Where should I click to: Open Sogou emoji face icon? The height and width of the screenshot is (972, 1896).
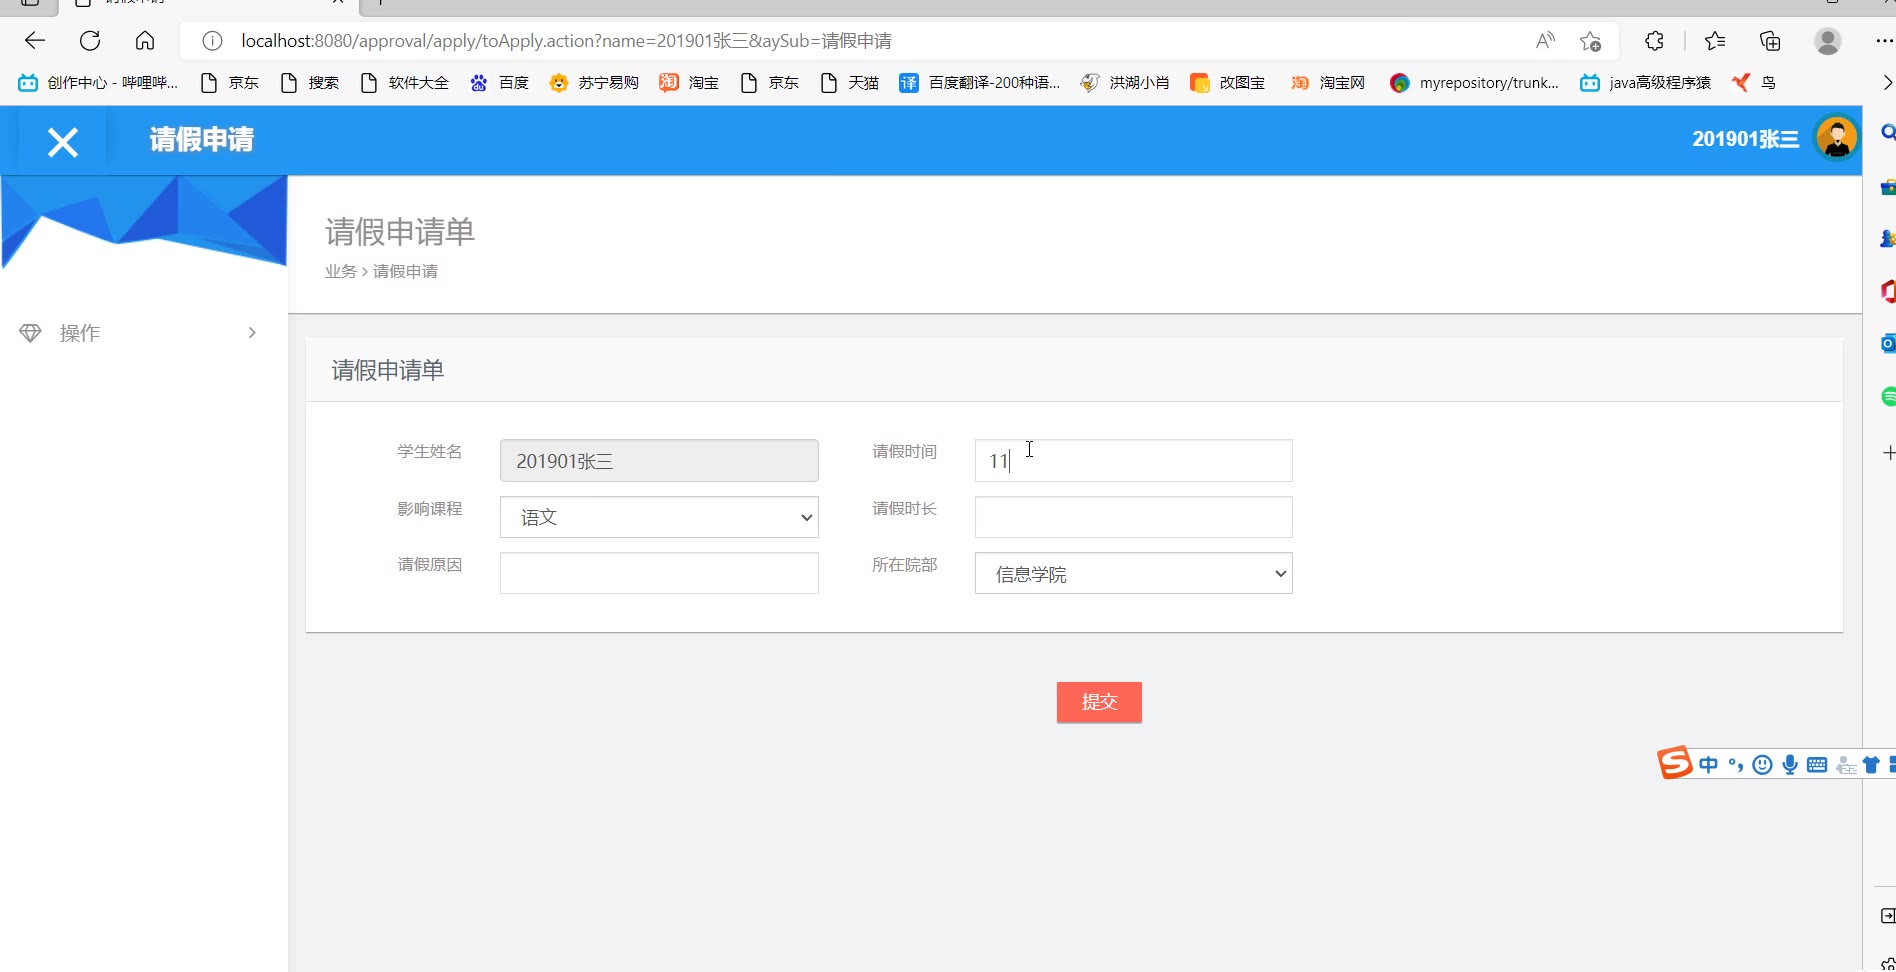click(x=1763, y=765)
